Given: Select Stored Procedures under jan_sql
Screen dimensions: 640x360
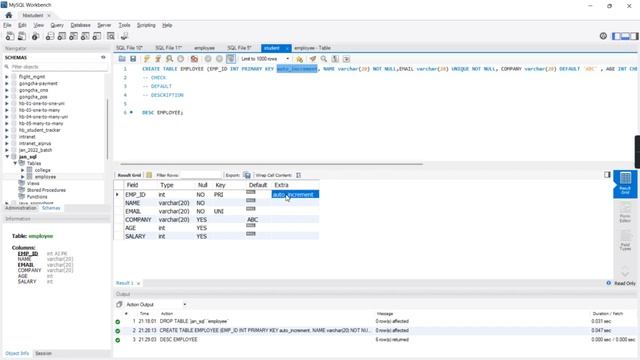Looking at the screenshot, I should (x=46, y=190).
